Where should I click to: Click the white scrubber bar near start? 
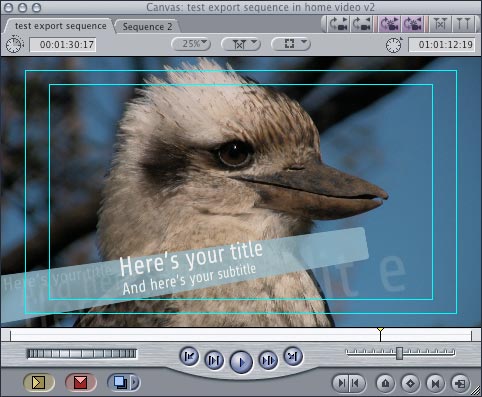tap(20, 335)
